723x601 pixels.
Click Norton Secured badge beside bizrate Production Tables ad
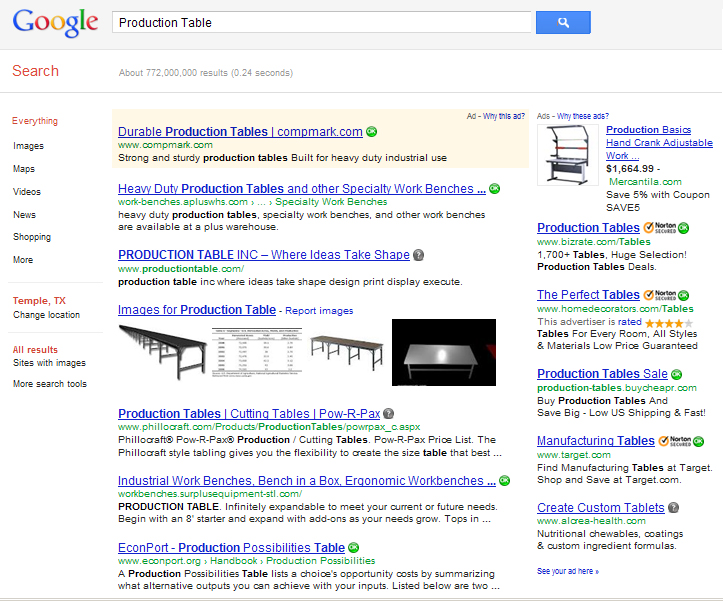point(660,227)
